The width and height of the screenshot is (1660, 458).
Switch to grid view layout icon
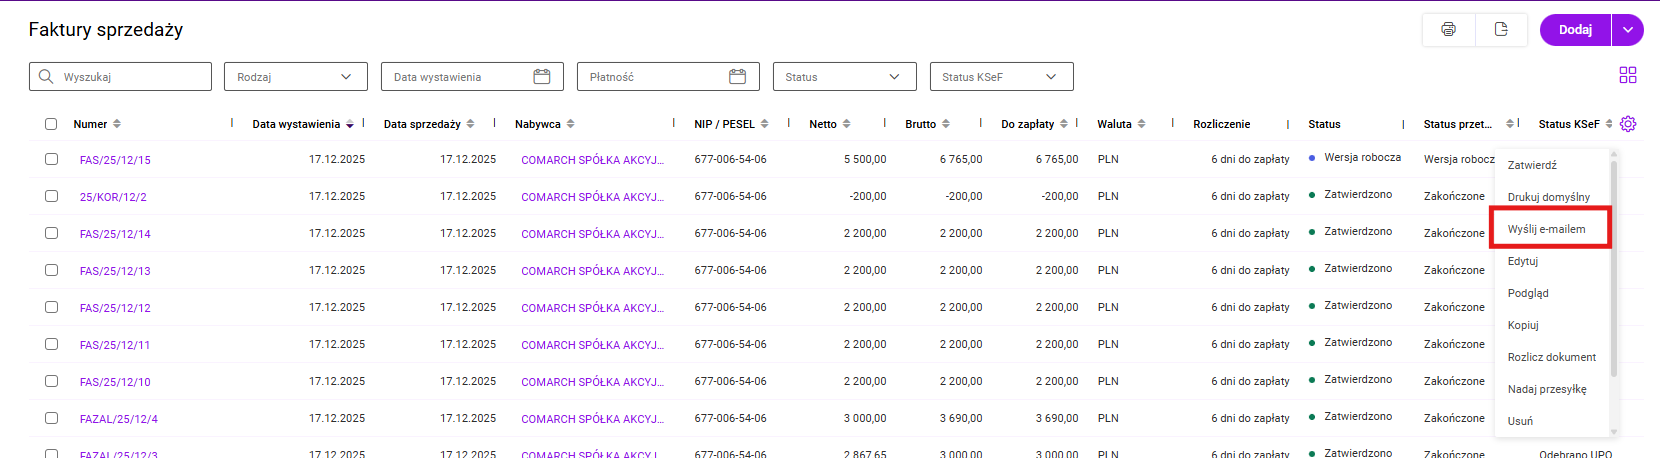coord(1628,75)
